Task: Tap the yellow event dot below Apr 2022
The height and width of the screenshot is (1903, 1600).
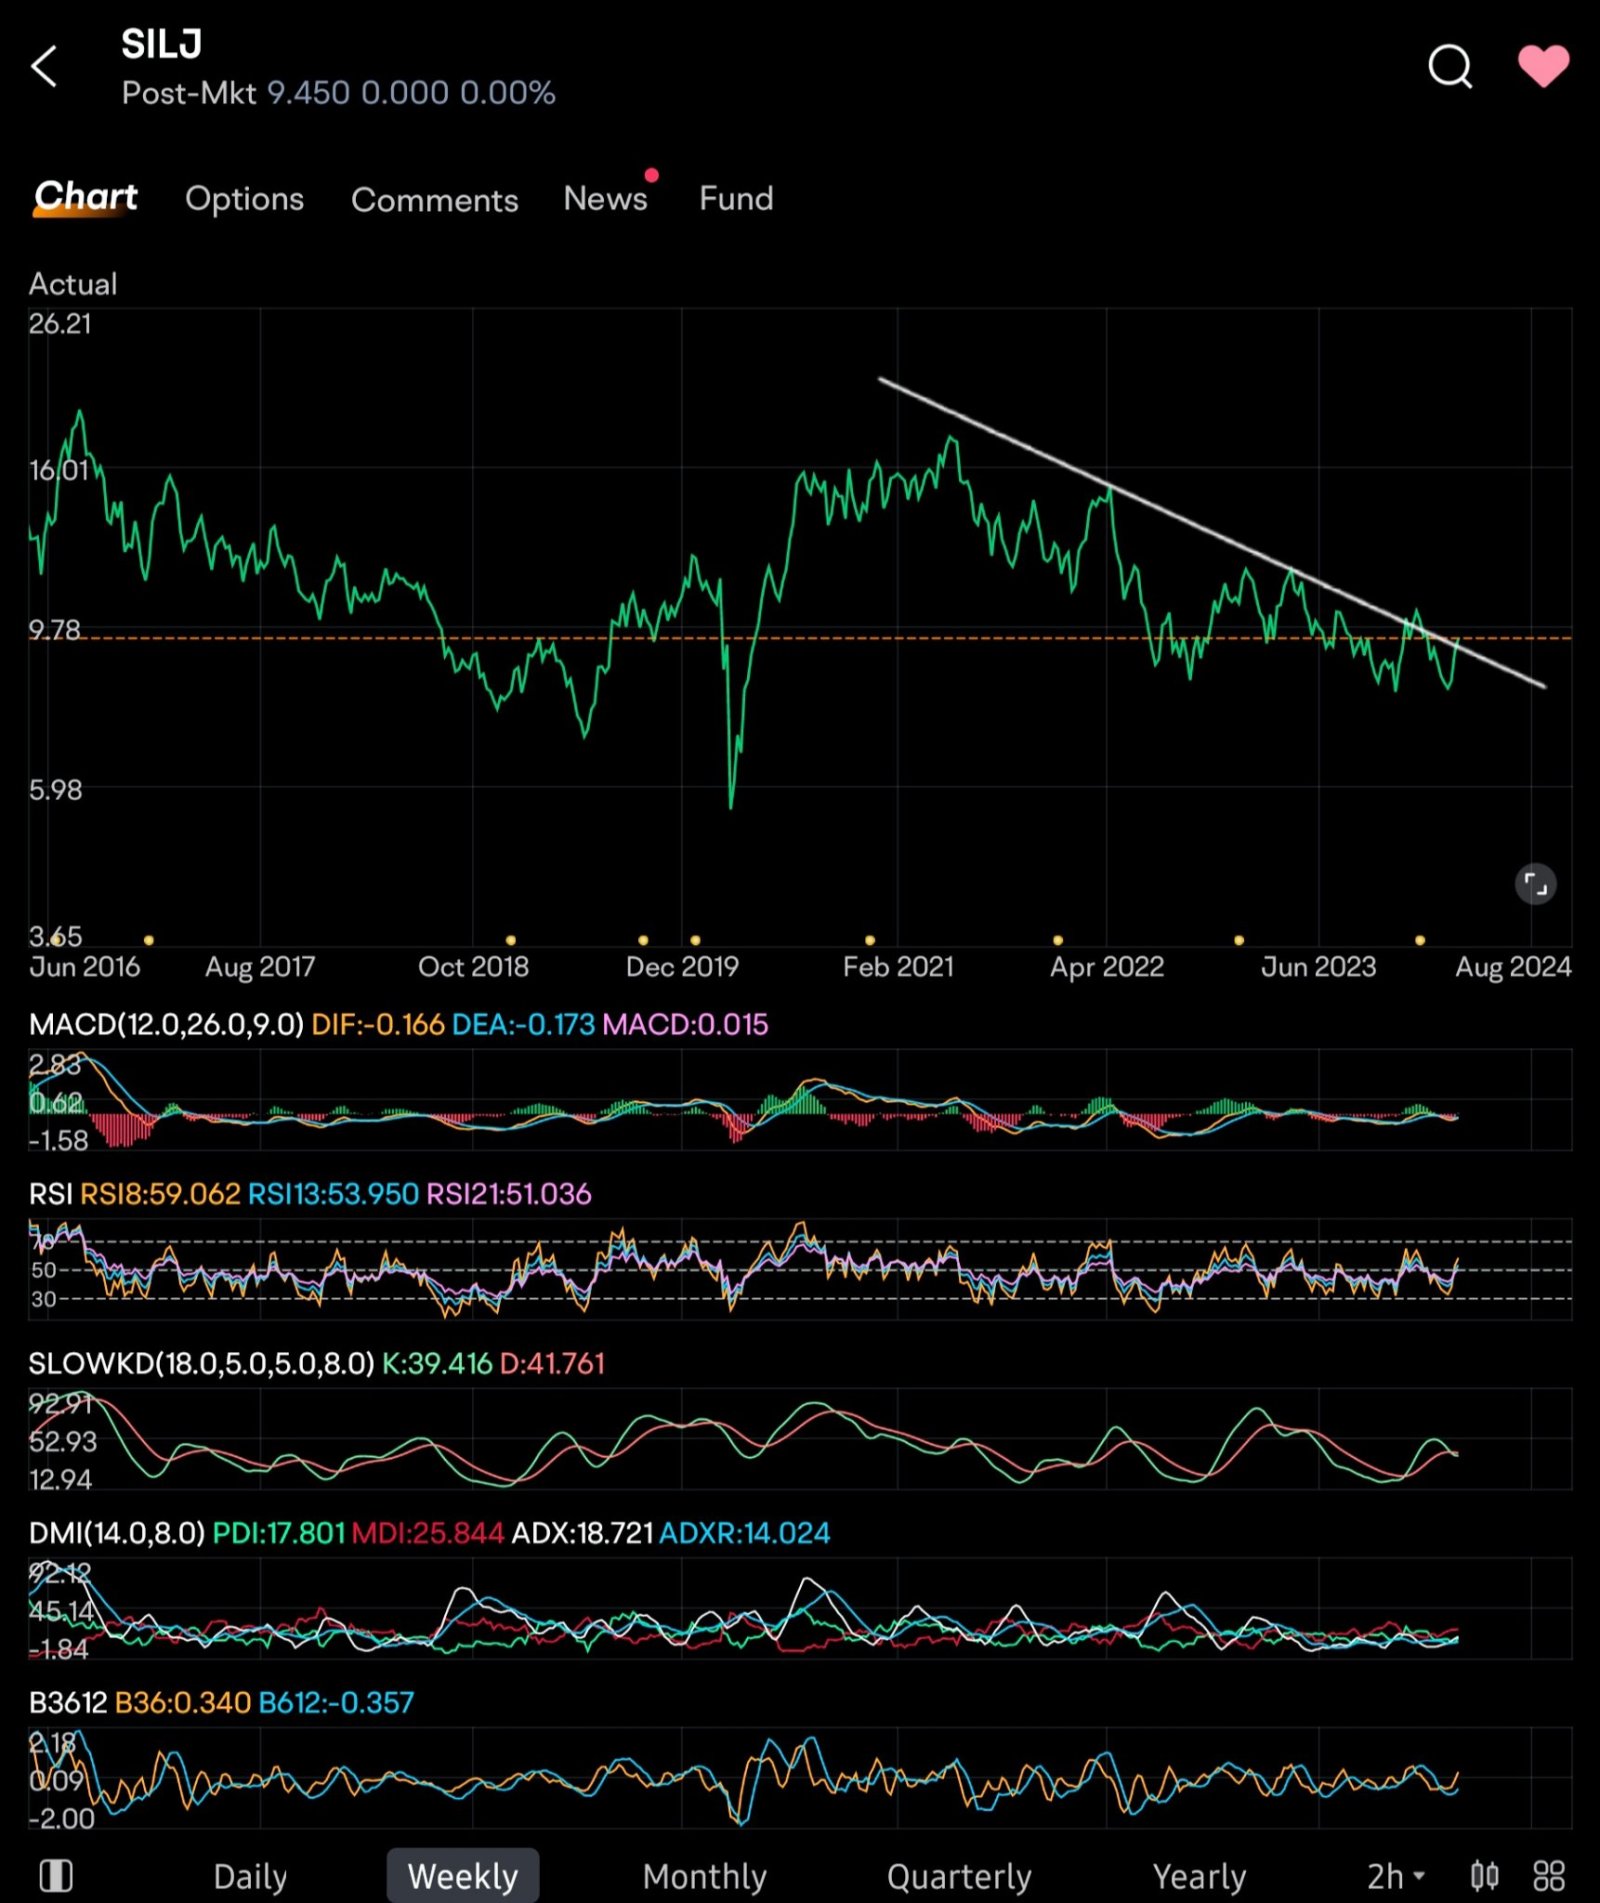Action: (1058, 940)
